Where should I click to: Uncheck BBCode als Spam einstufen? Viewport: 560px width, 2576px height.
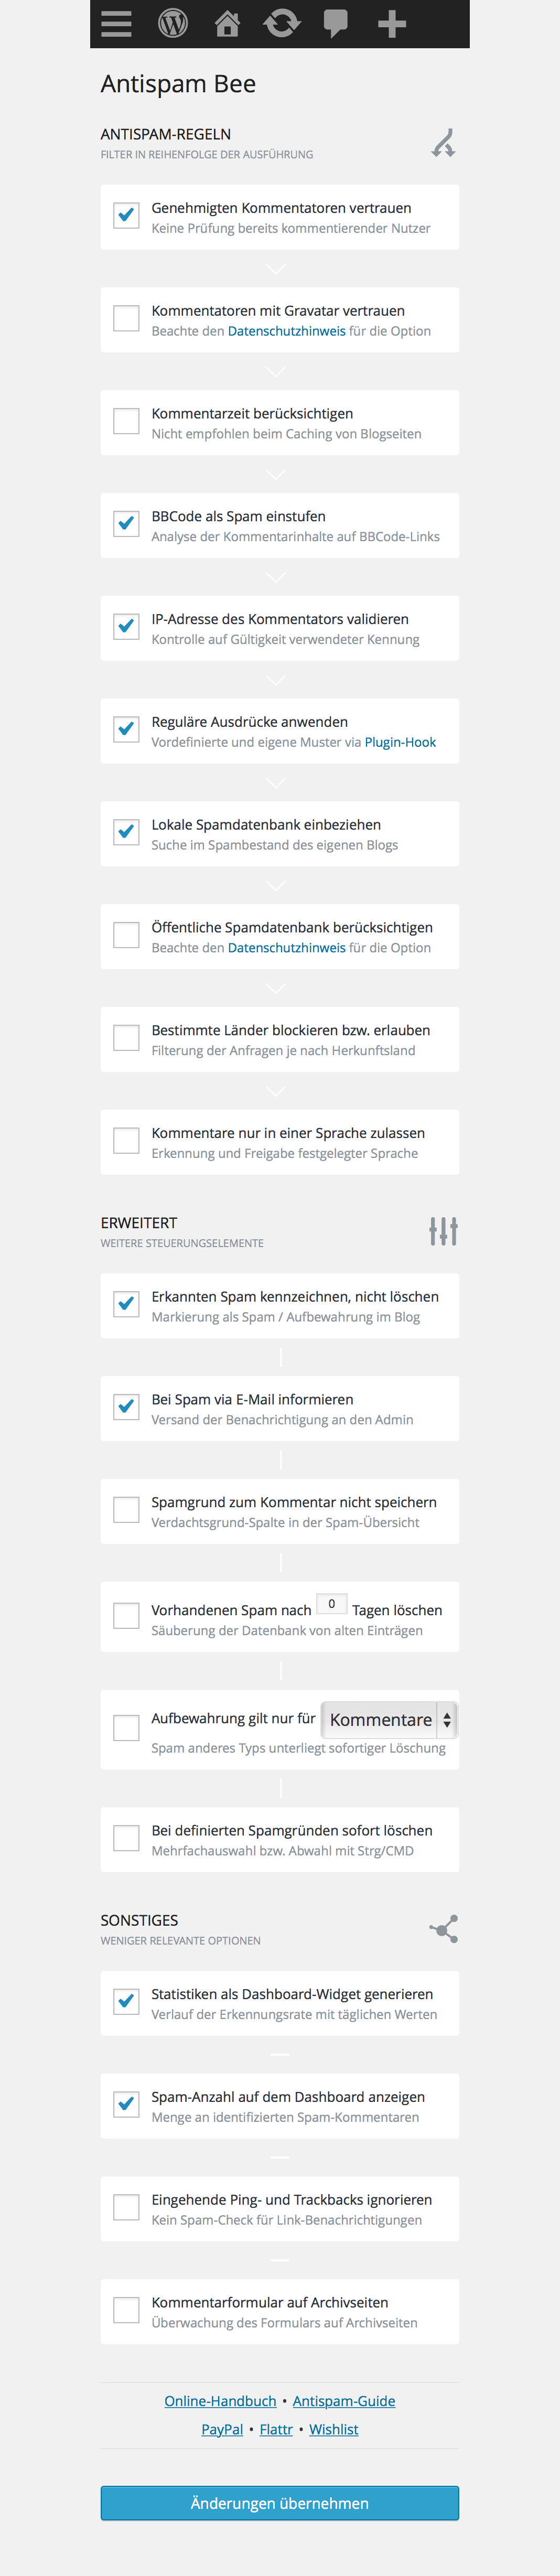coord(126,523)
